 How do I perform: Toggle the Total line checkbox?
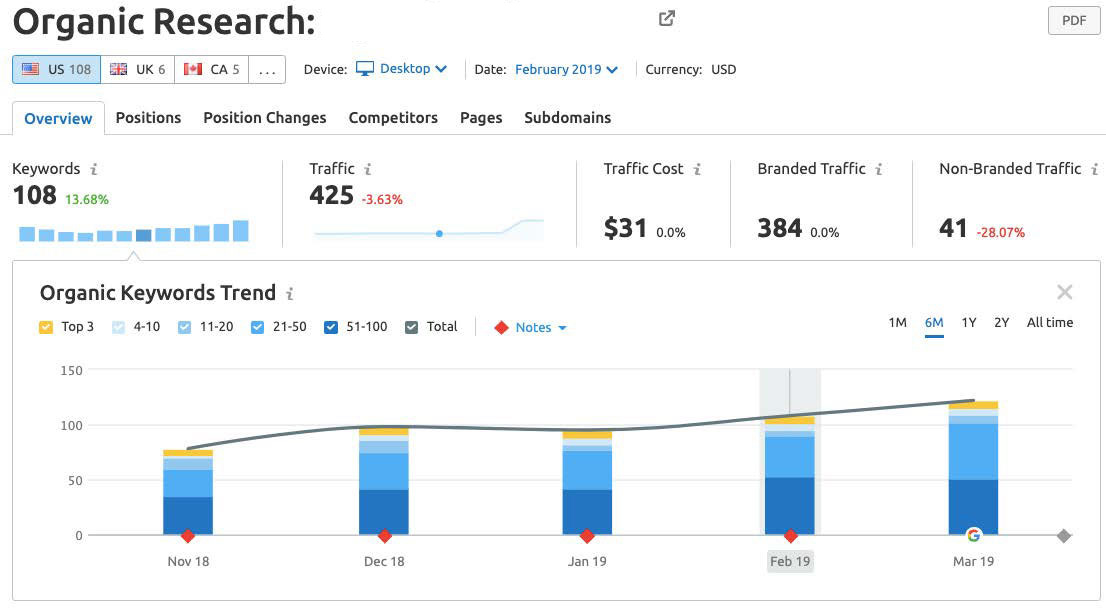coord(412,327)
